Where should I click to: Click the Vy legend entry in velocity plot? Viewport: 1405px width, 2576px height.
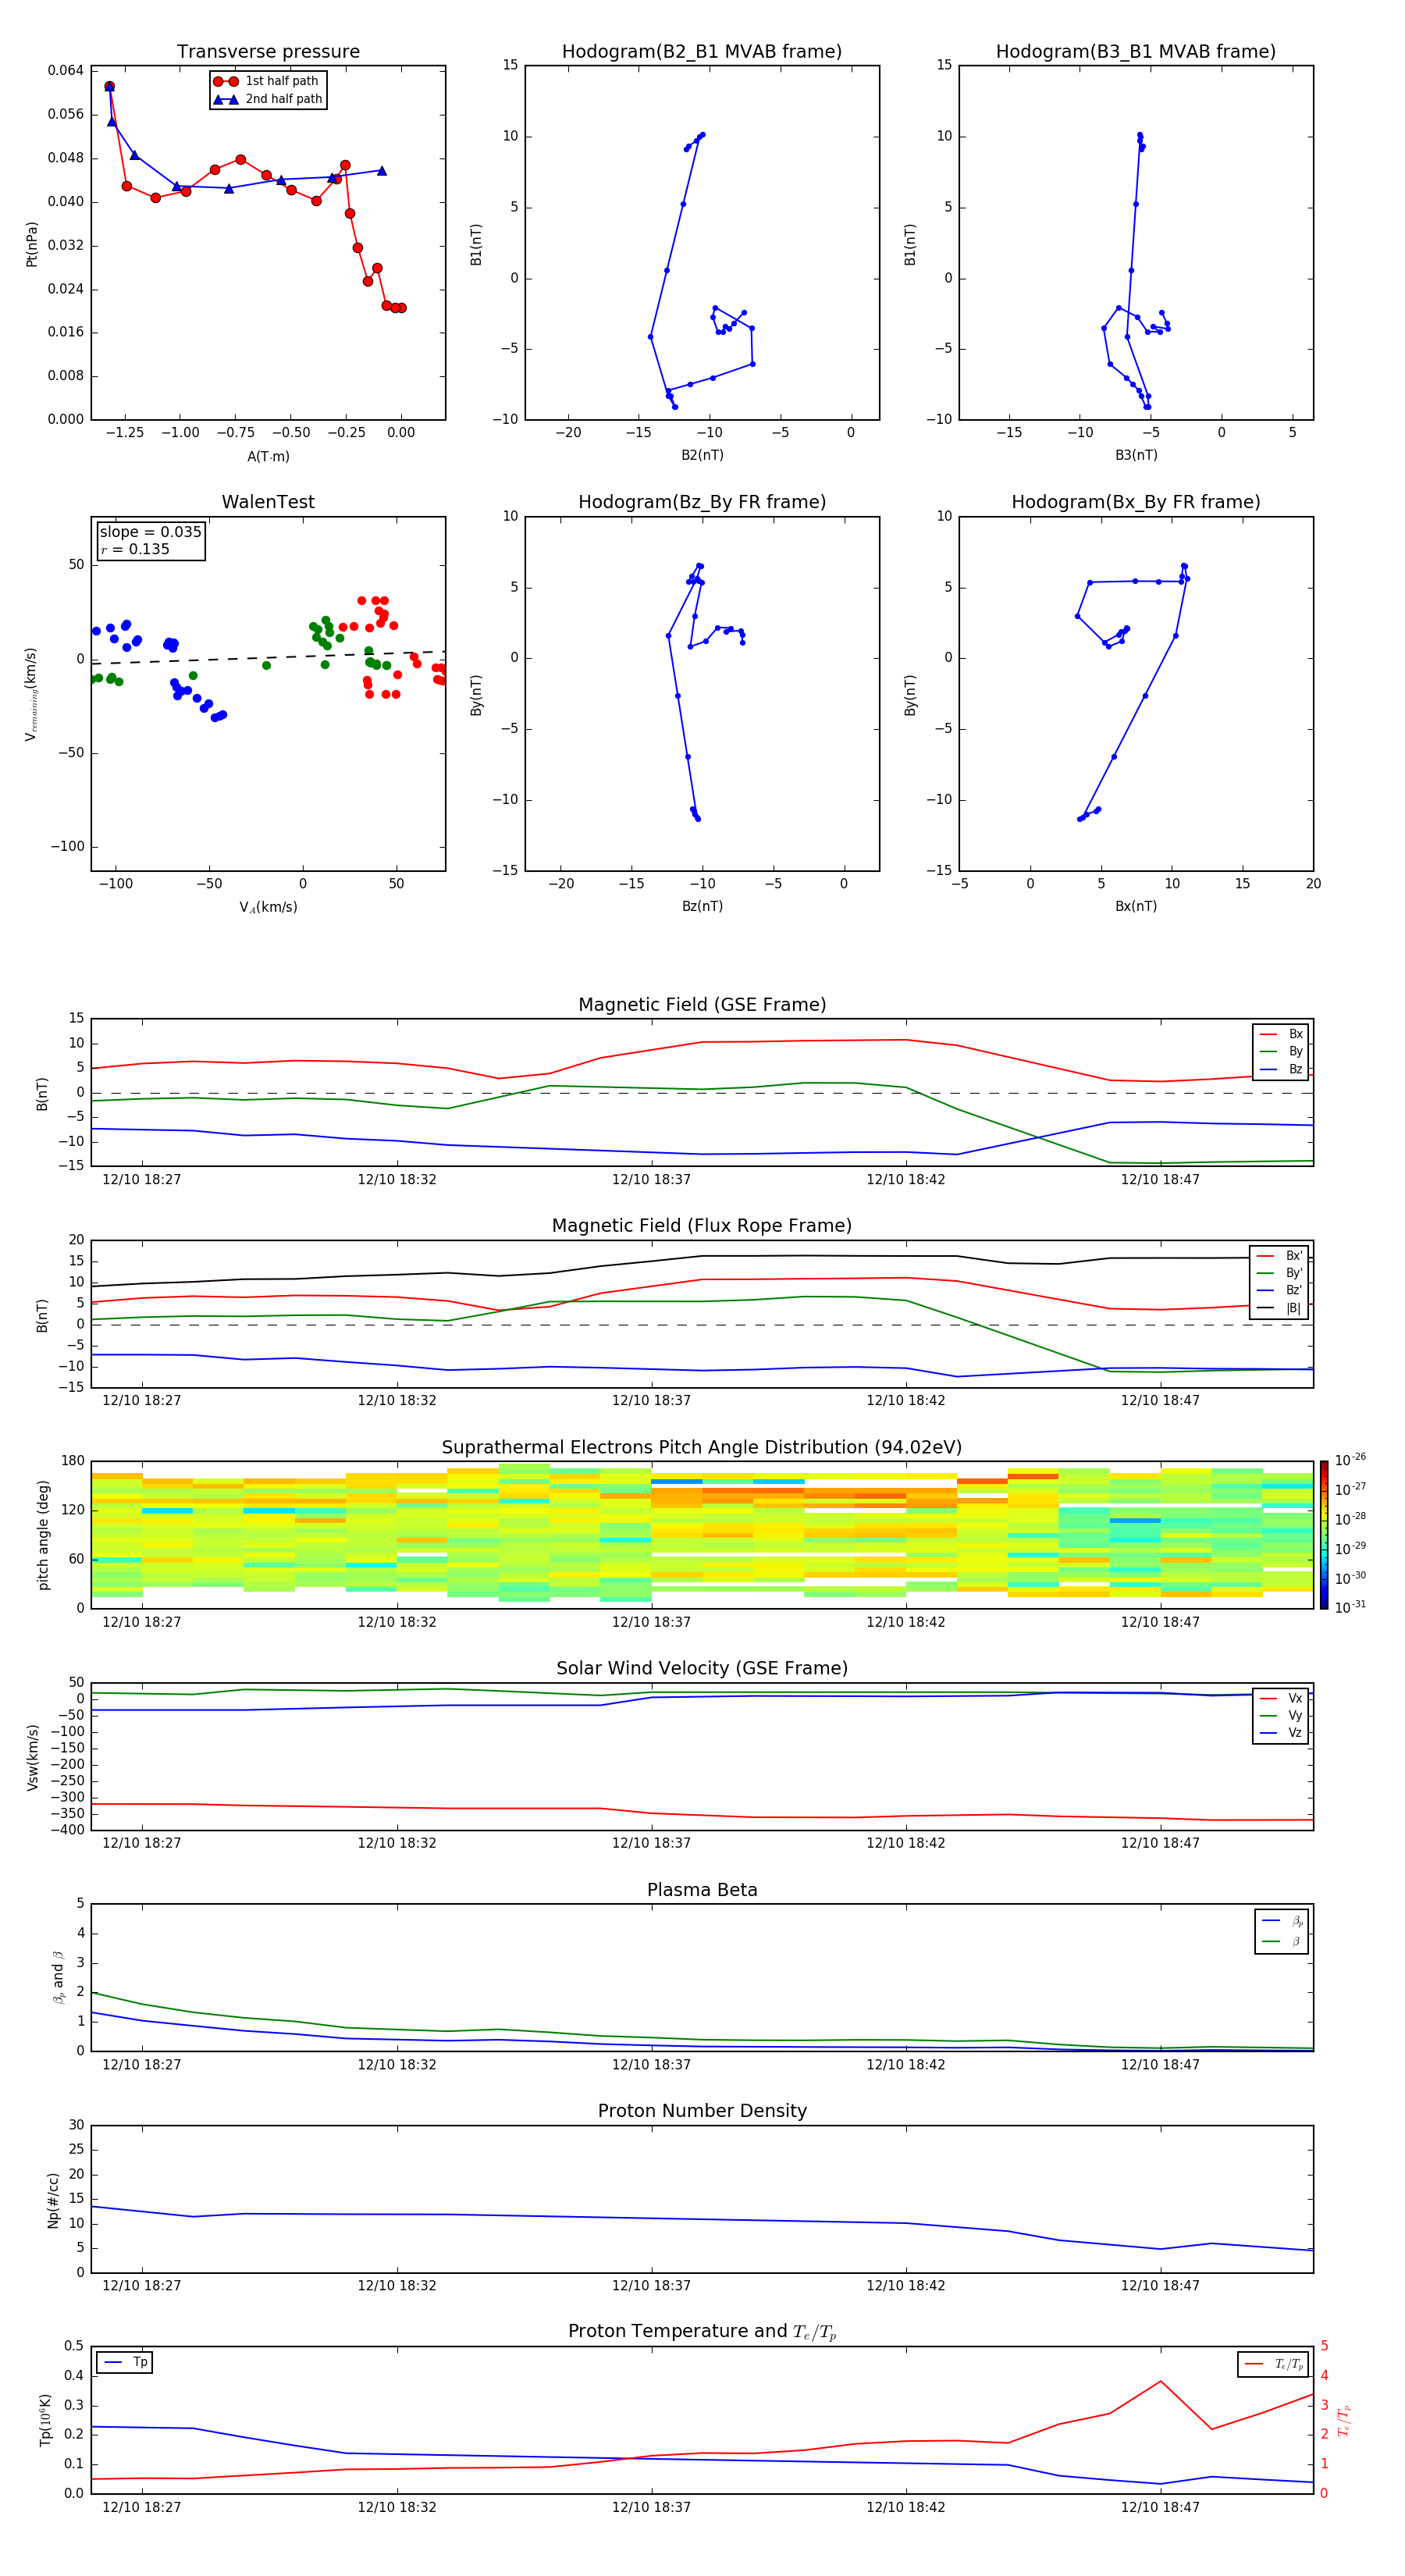pos(1282,1716)
